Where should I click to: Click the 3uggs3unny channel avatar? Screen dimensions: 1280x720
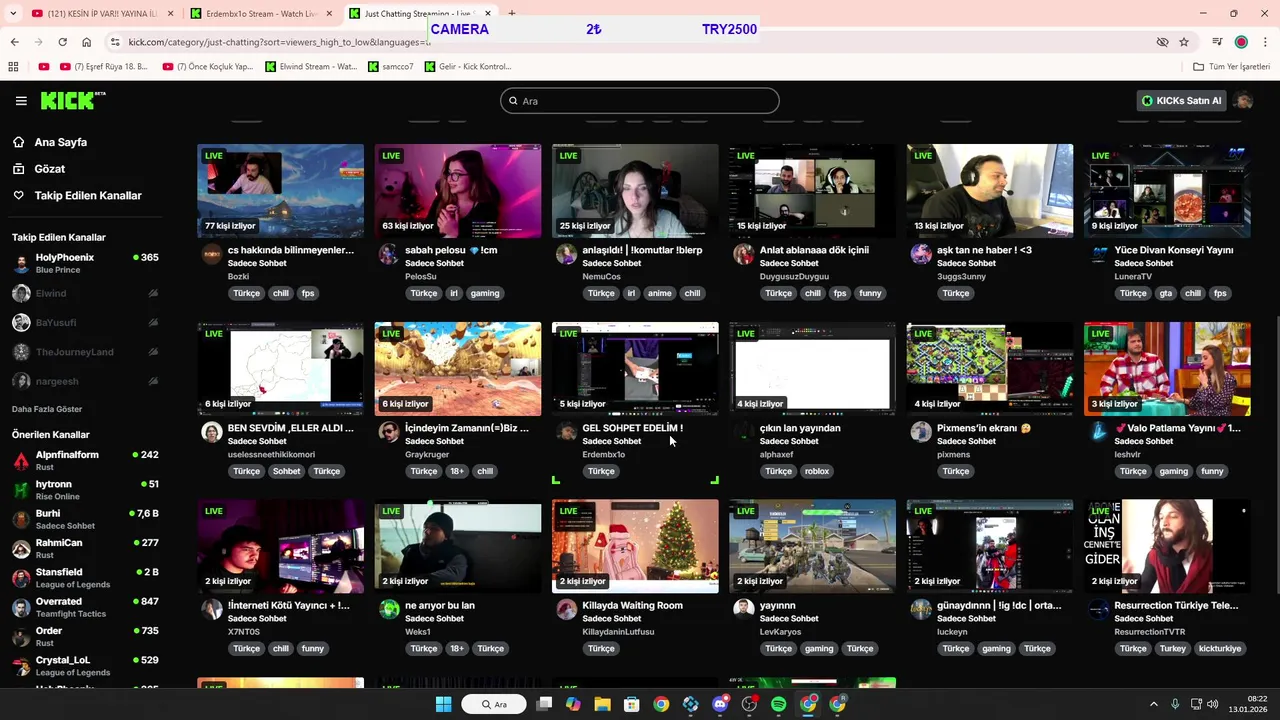920,255
